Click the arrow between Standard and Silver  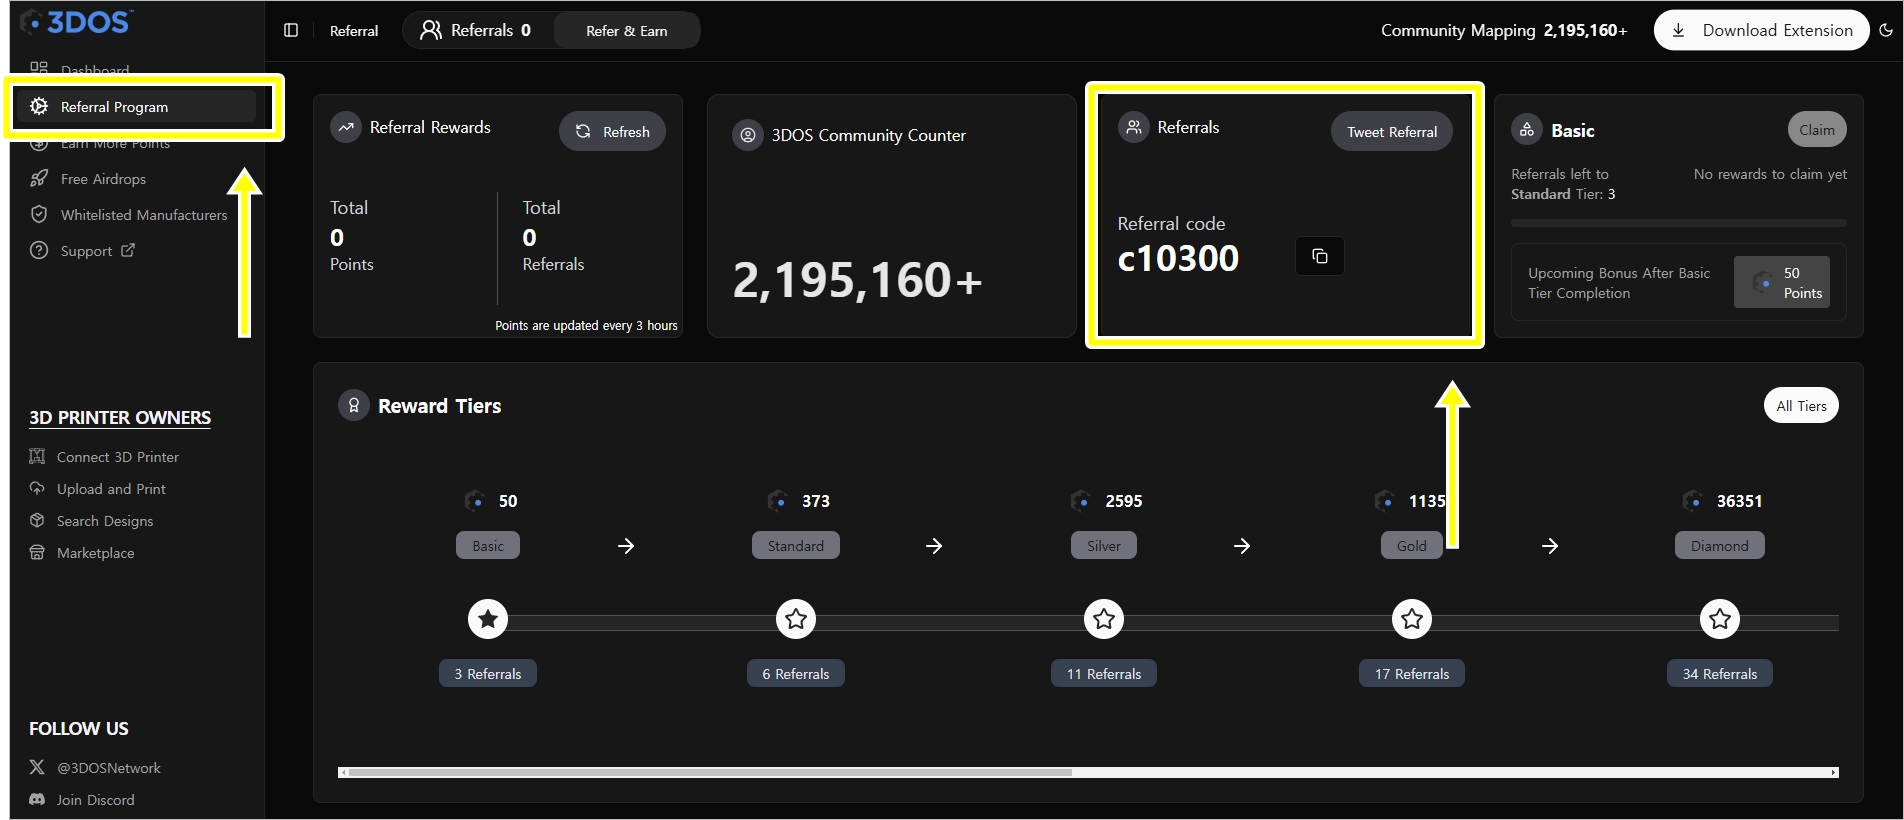click(934, 546)
